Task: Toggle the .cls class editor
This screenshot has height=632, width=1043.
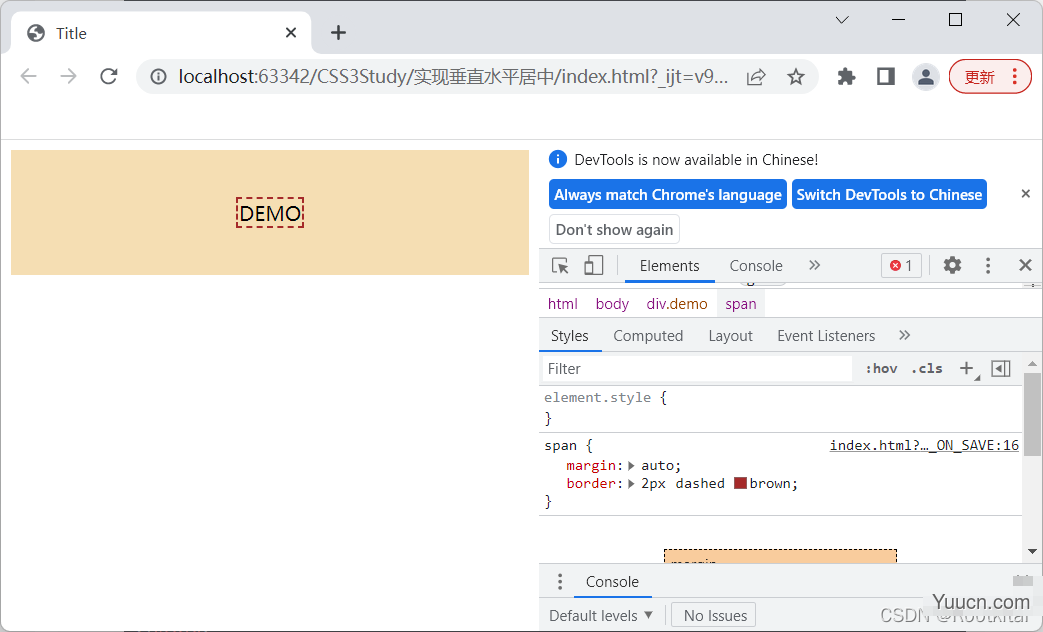Action: [927, 369]
